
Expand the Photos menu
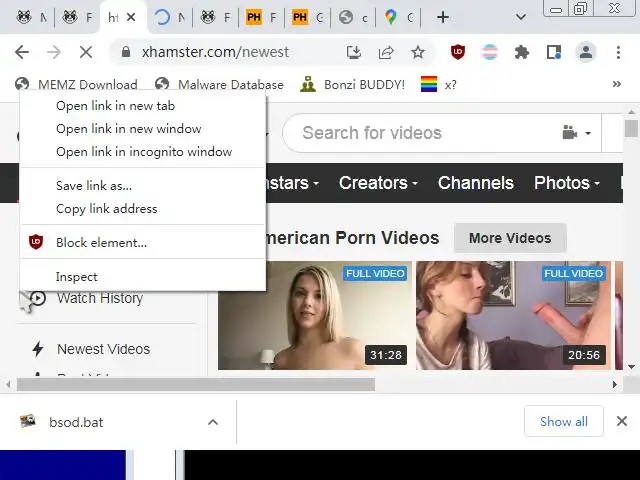[x=567, y=183]
